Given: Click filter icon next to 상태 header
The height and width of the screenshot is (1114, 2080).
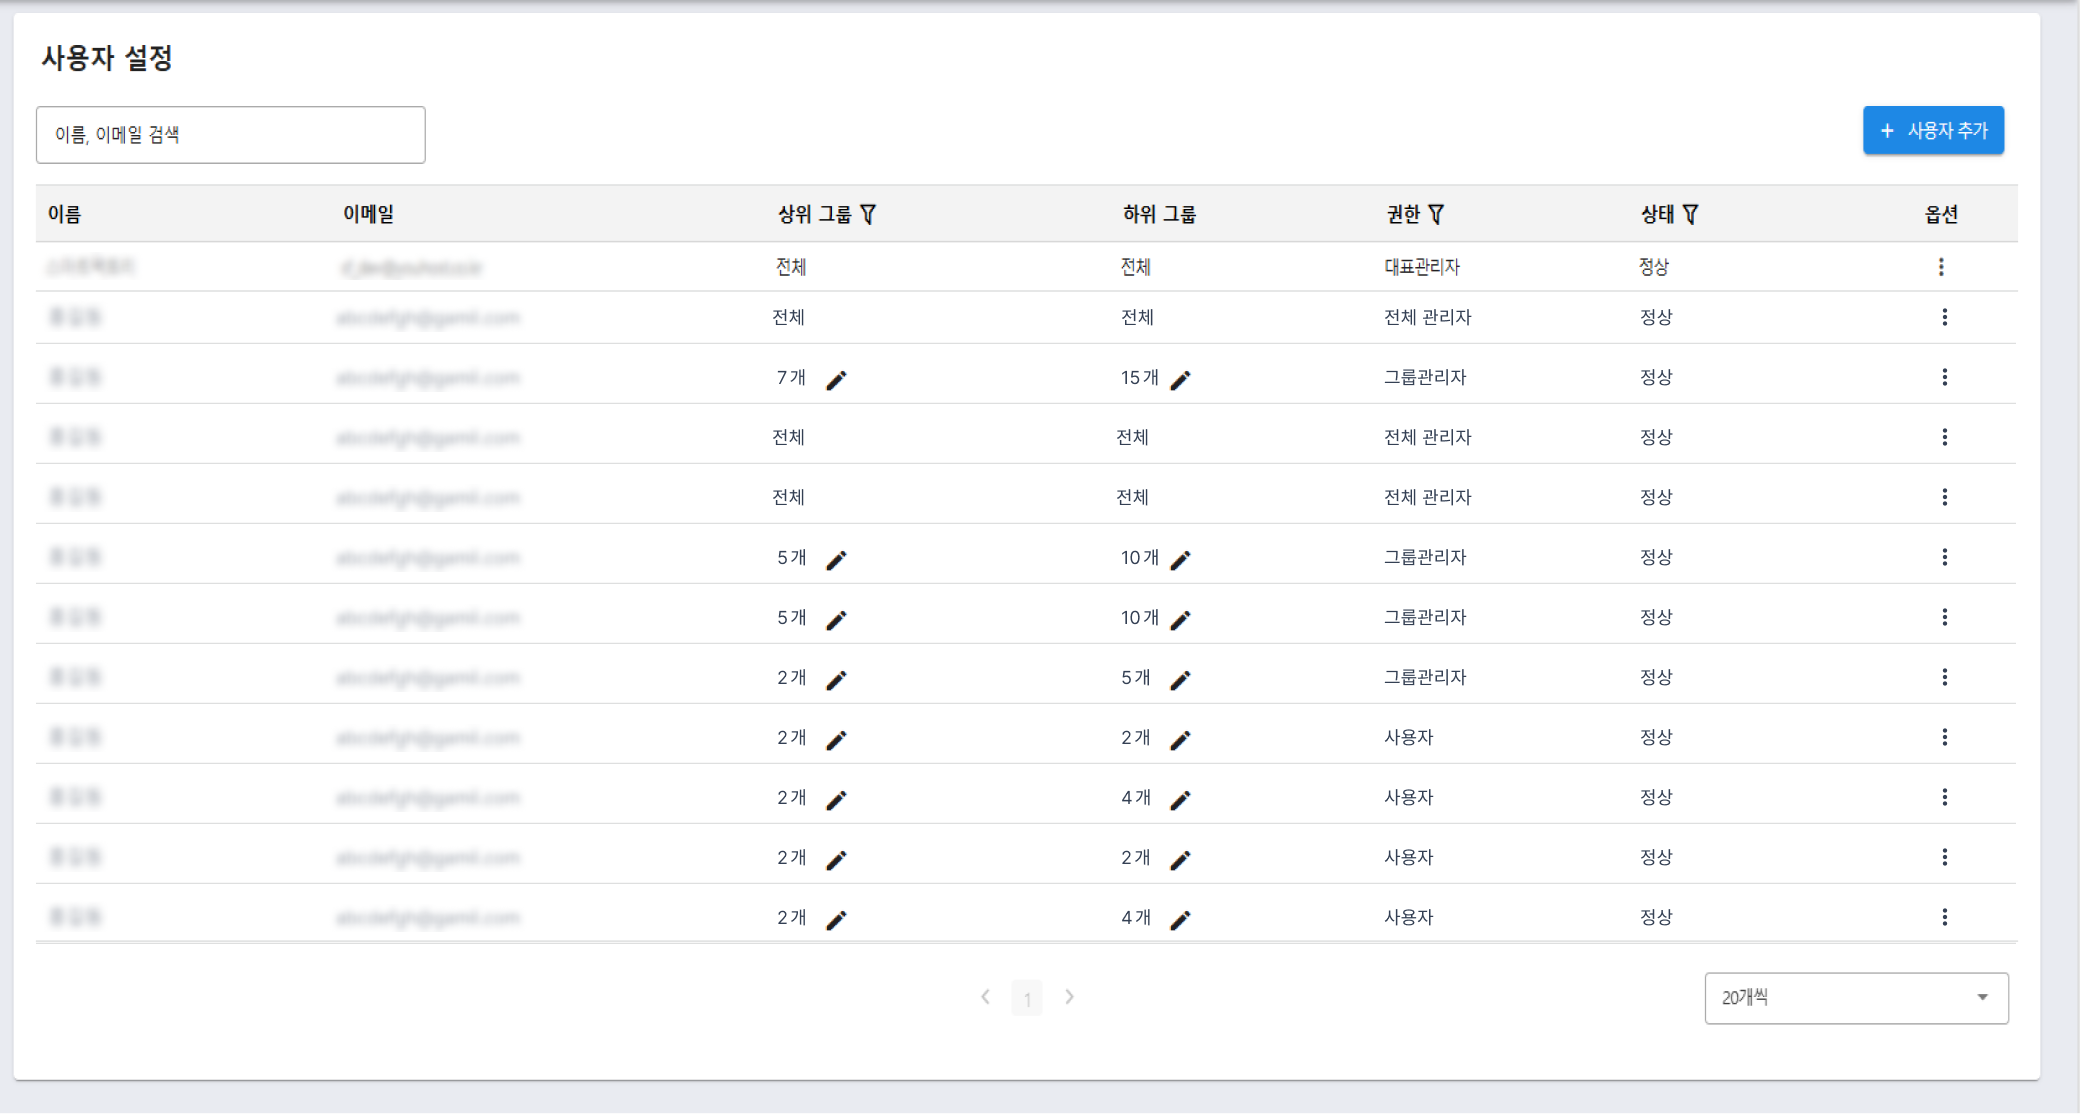Looking at the screenshot, I should pyautogui.click(x=1690, y=214).
